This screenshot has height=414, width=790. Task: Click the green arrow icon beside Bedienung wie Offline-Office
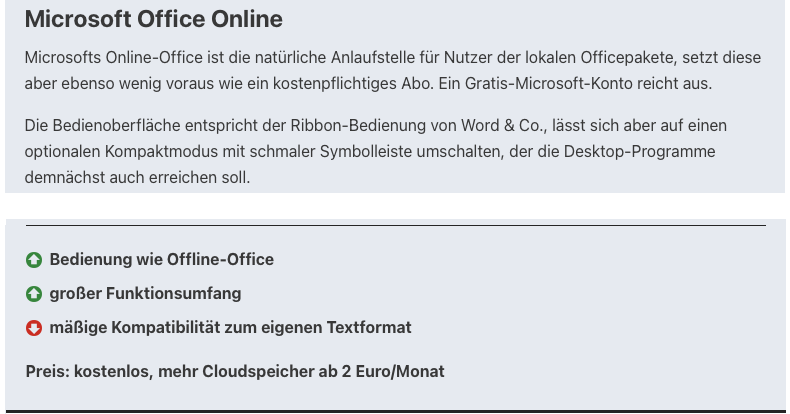pyautogui.click(x=34, y=260)
